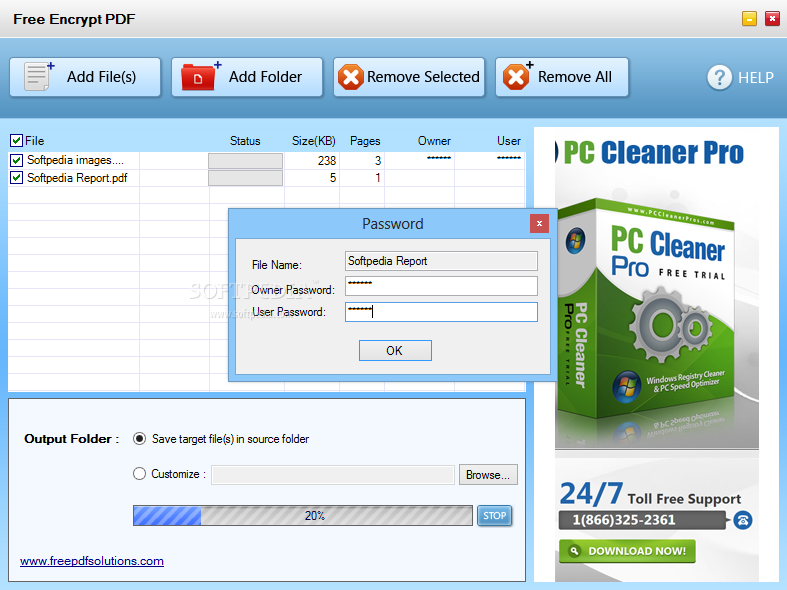
Task: Click the Add File(s) button label
Action: click(101, 77)
